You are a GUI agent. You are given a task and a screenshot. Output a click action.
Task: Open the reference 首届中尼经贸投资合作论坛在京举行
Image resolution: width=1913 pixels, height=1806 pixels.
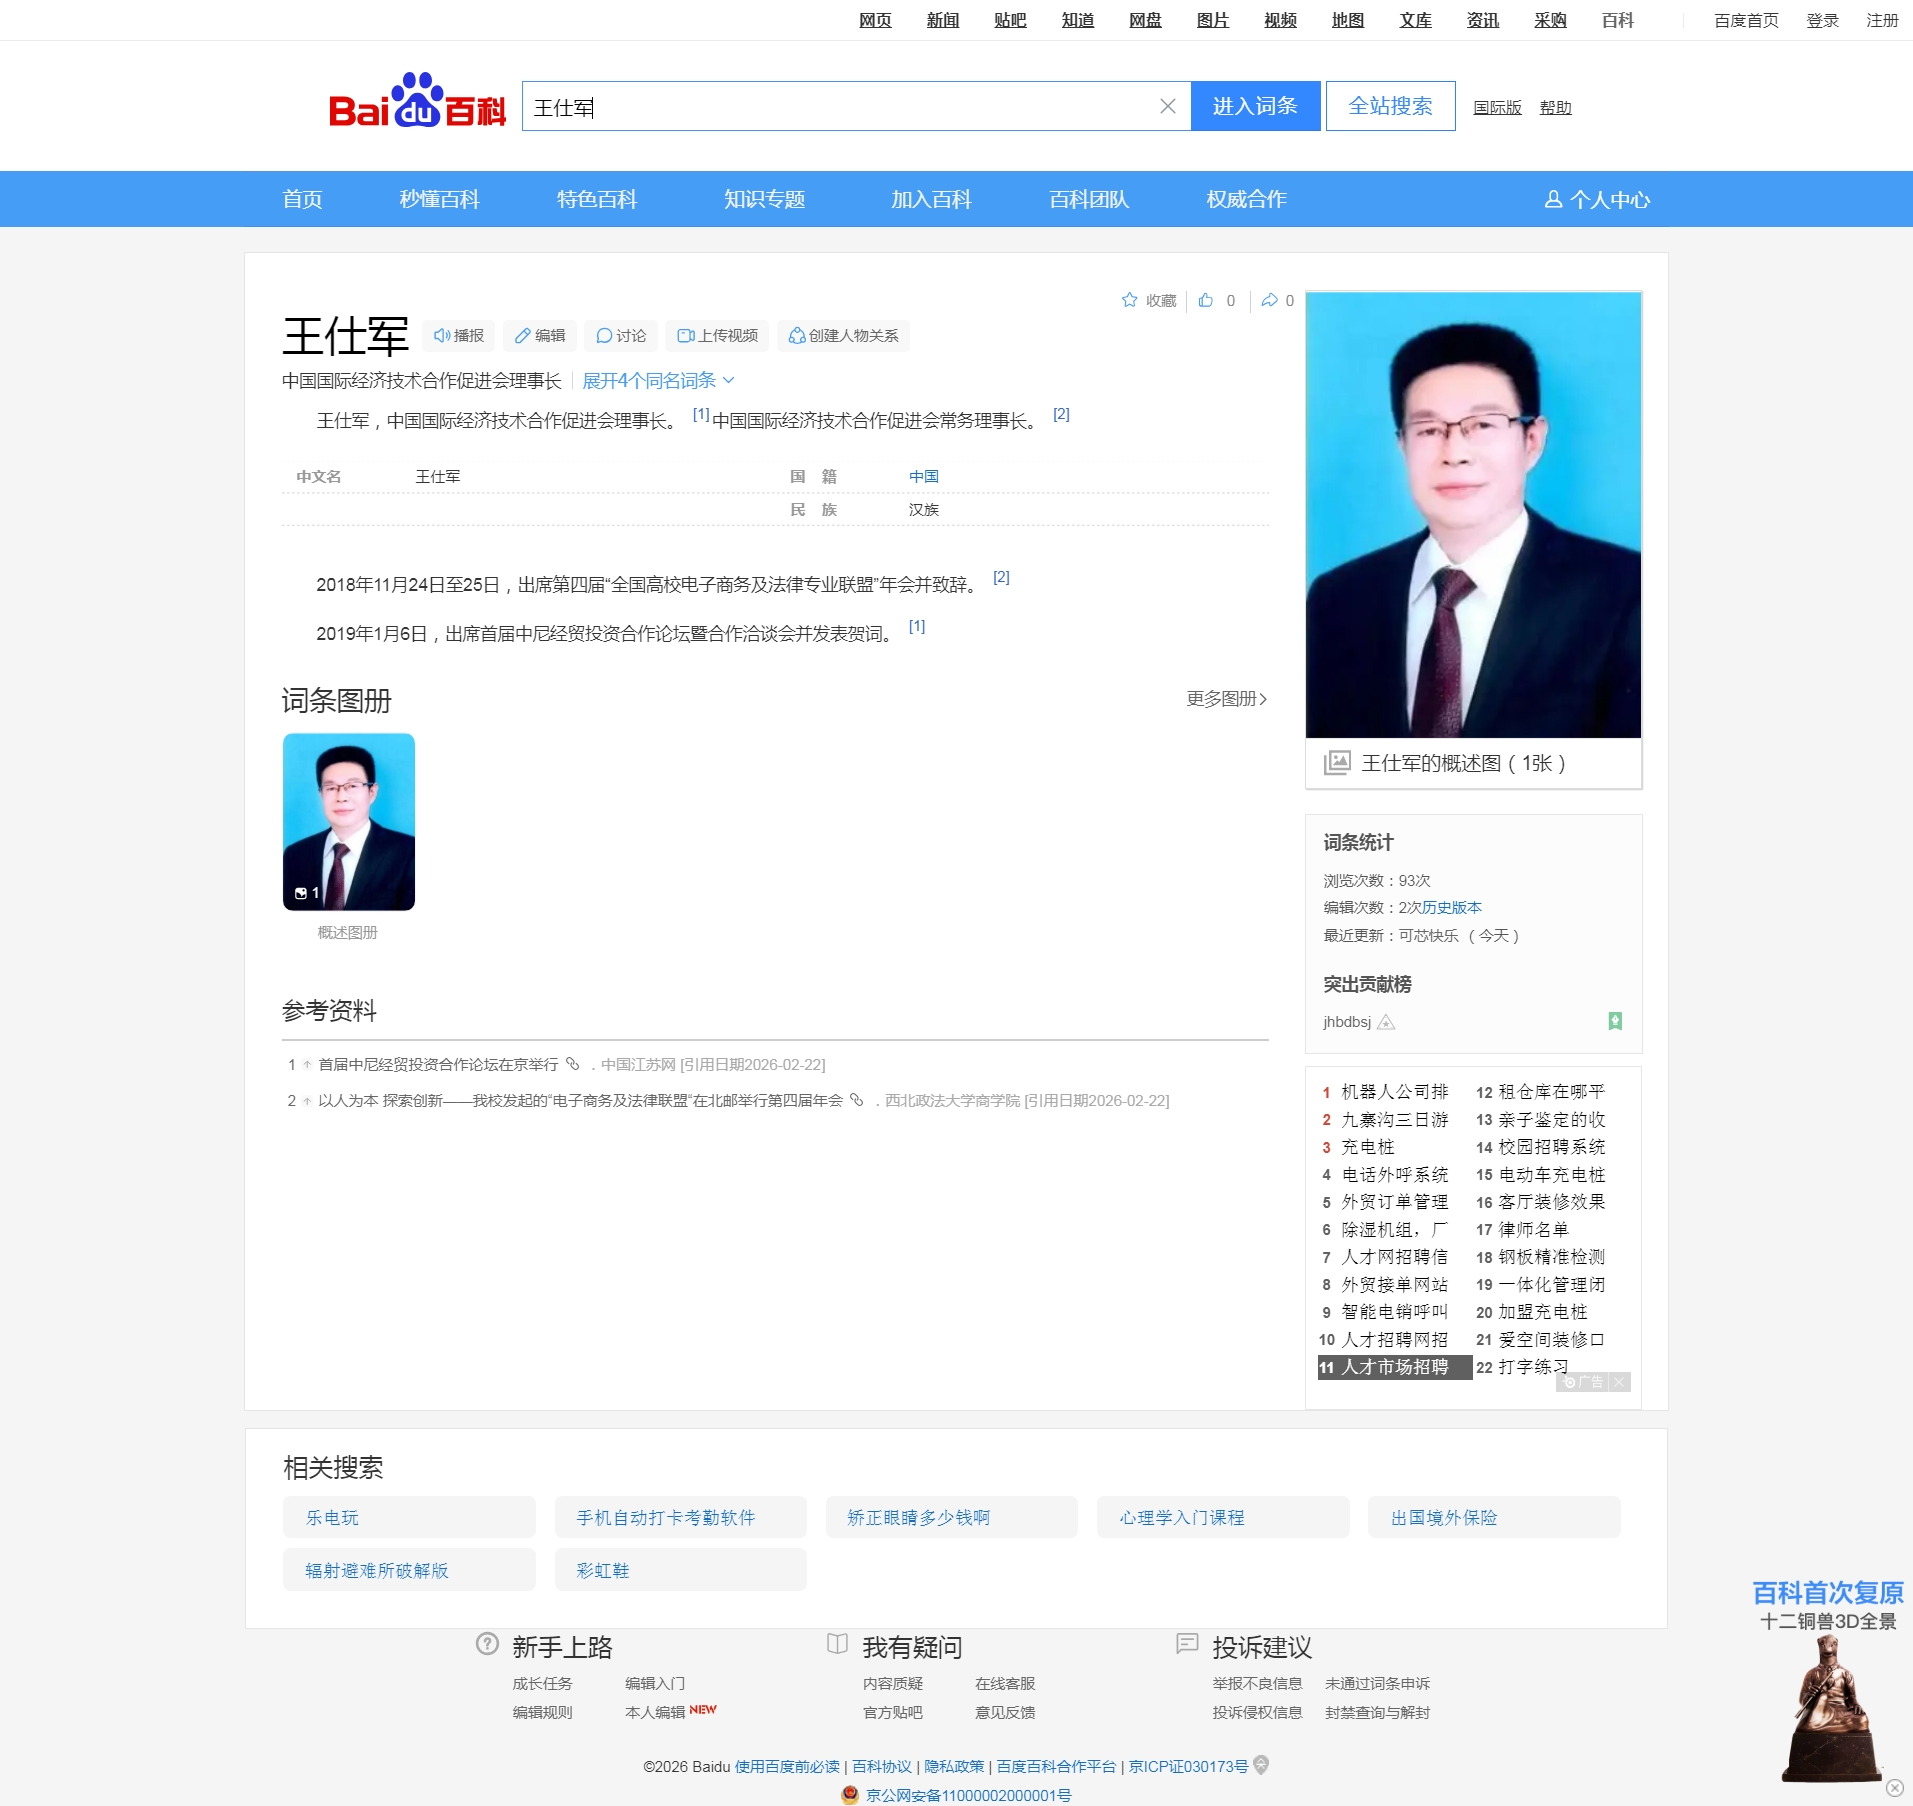coord(438,1064)
